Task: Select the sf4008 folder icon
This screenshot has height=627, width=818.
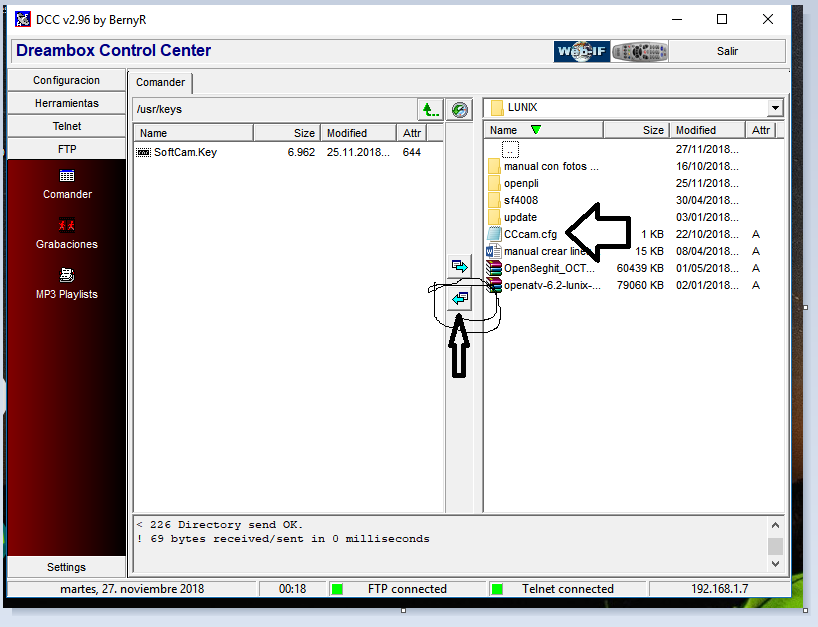Action: click(494, 200)
